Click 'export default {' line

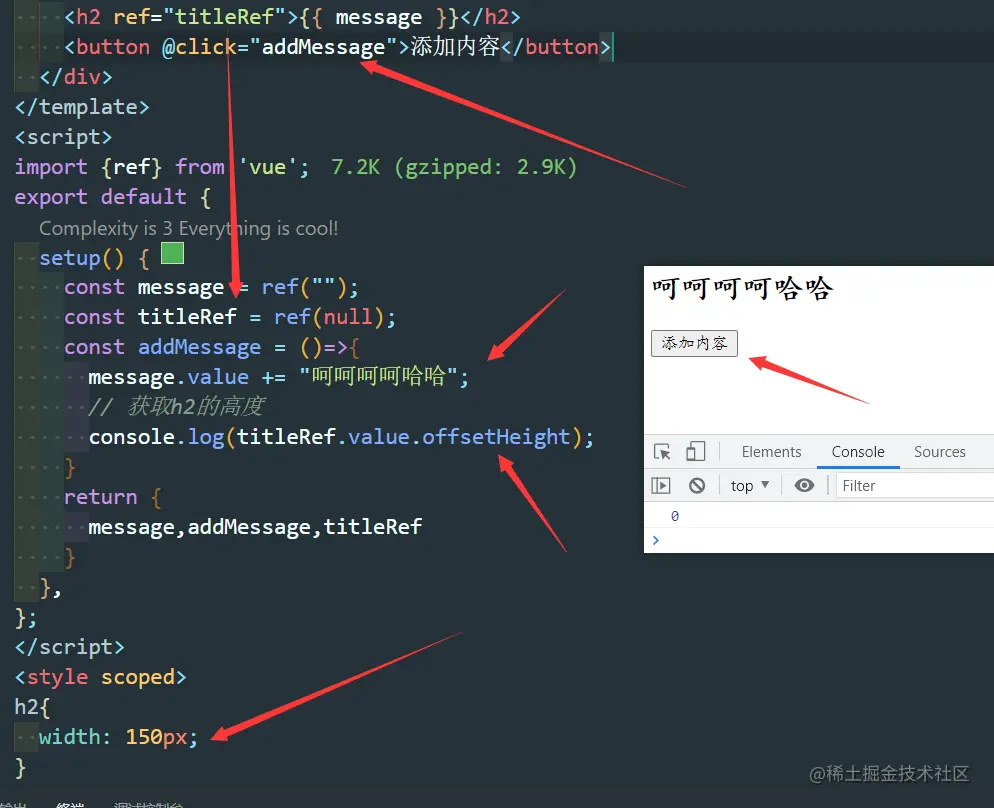[x=112, y=197]
